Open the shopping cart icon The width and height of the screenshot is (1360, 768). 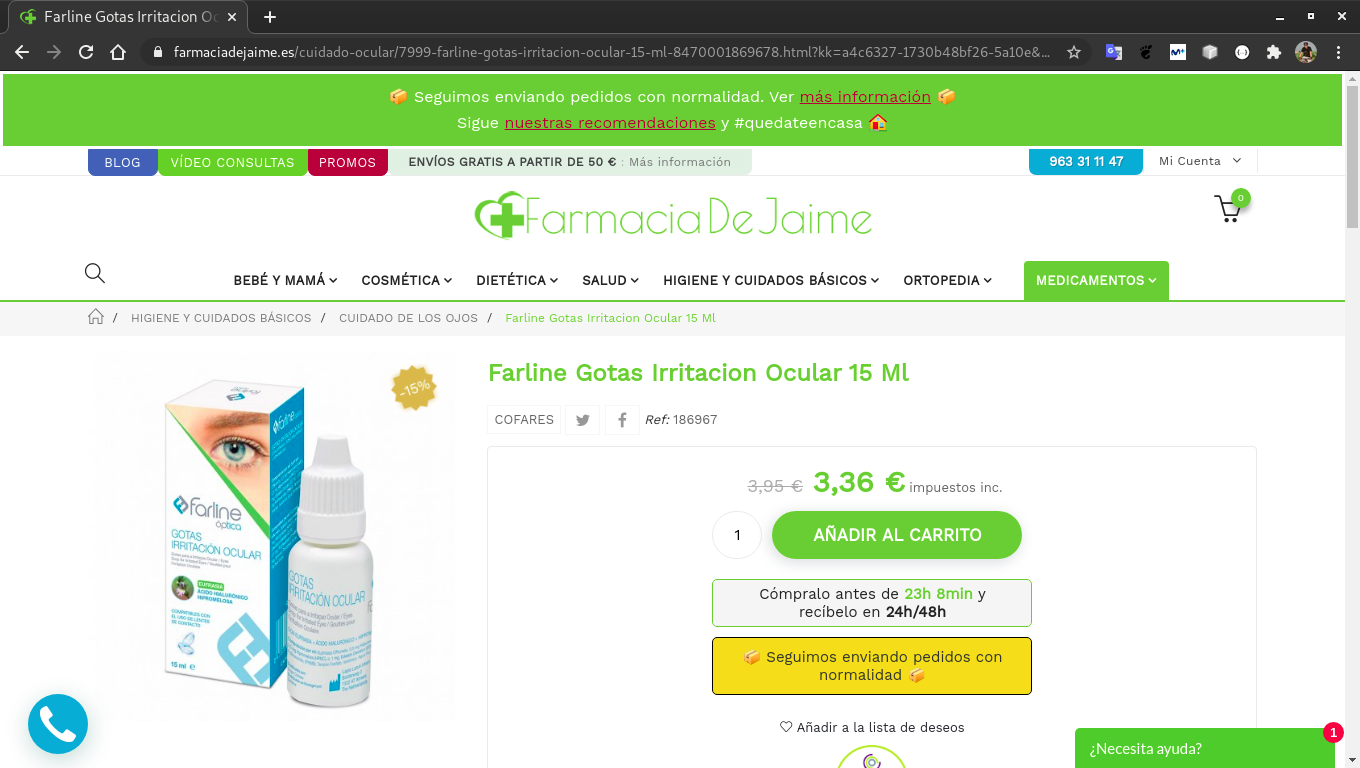coord(1228,209)
